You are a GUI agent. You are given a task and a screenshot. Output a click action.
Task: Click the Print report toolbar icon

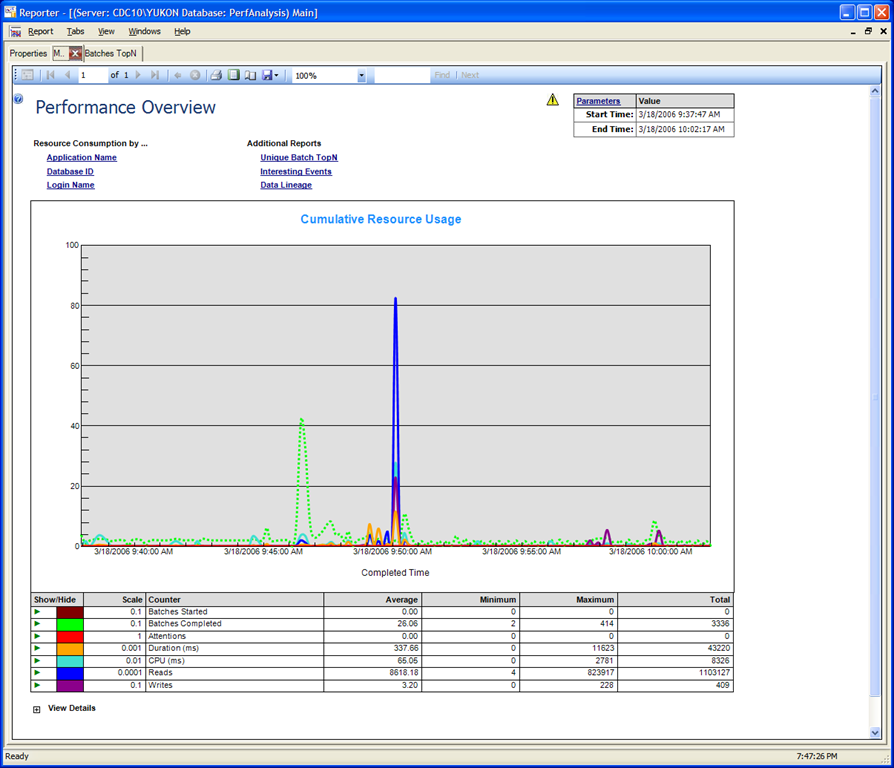[x=215, y=75]
